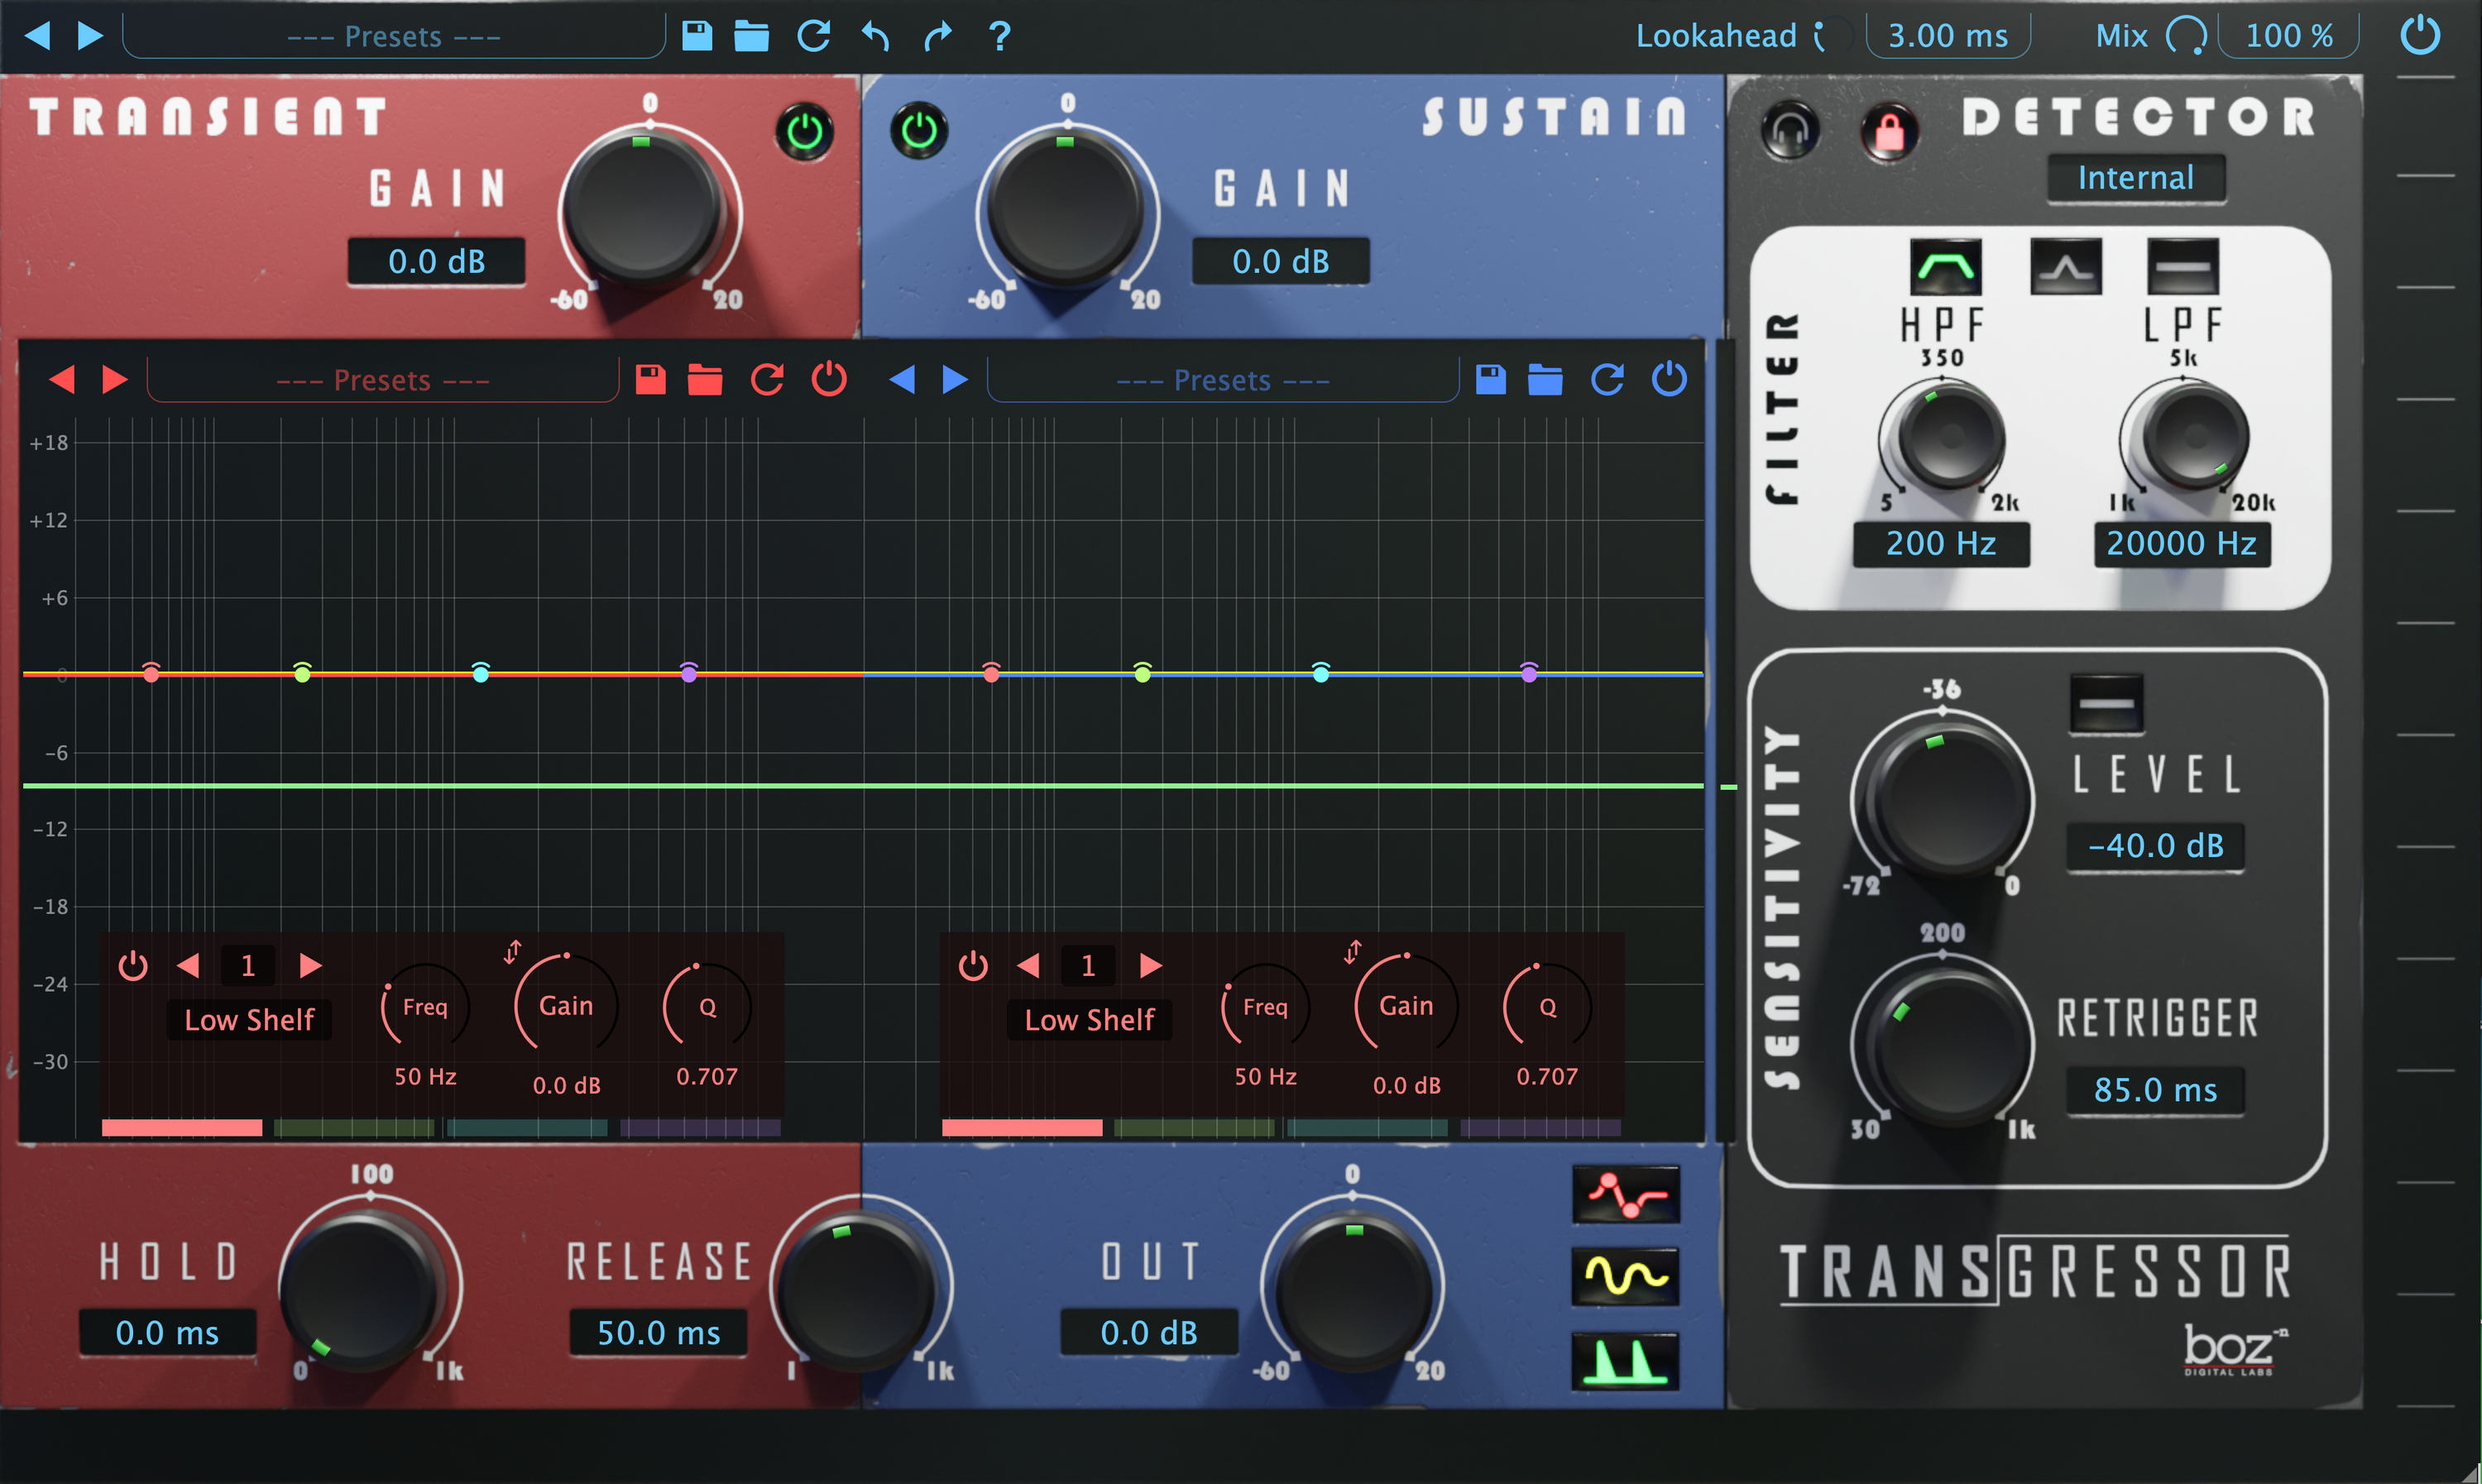Click the Lookahead 3.00 ms value field

[x=1947, y=35]
